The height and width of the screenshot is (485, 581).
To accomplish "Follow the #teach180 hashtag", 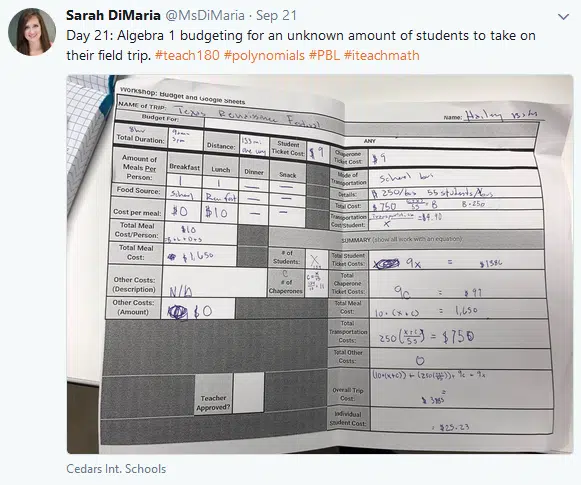I will (x=187, y=55).
